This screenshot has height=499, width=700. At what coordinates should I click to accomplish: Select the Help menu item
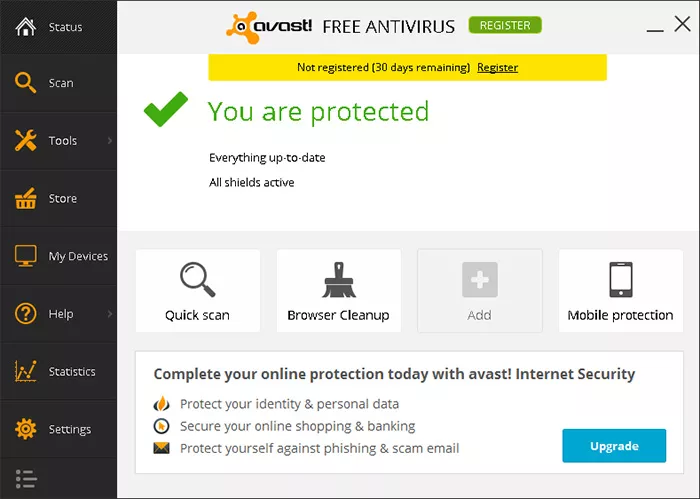pyautogui.click(x=58, y=314)
